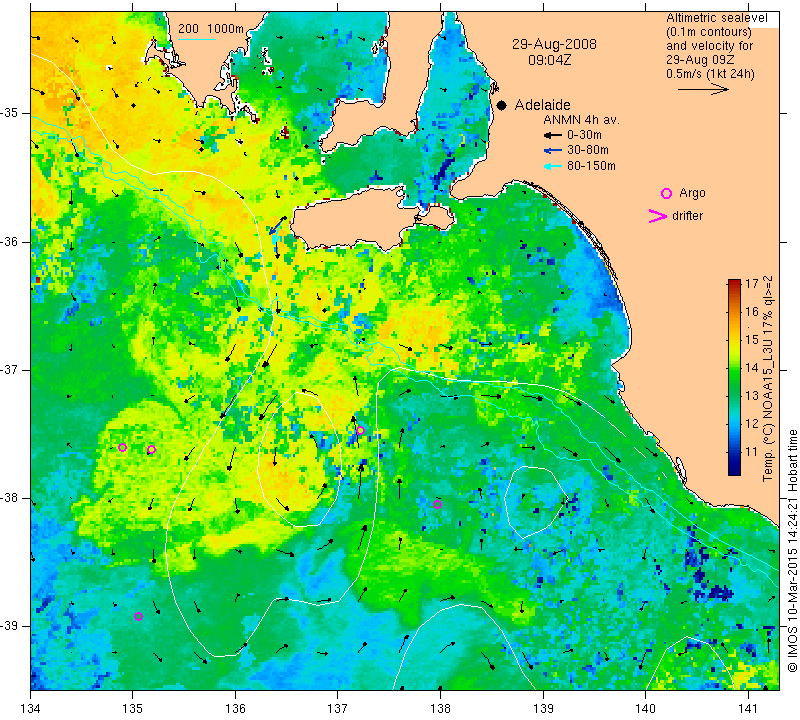Click the longitude axis label 141
The image size is (800, 720).
pos(748,709)
